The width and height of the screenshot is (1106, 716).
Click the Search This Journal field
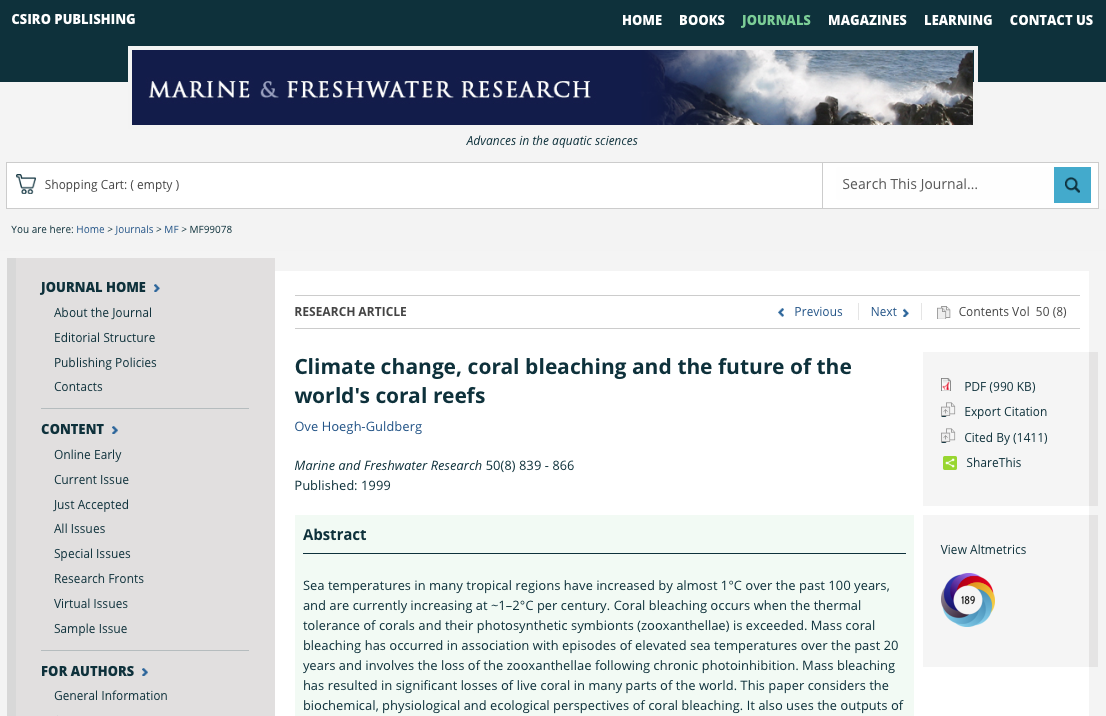(x=938, y=185)
